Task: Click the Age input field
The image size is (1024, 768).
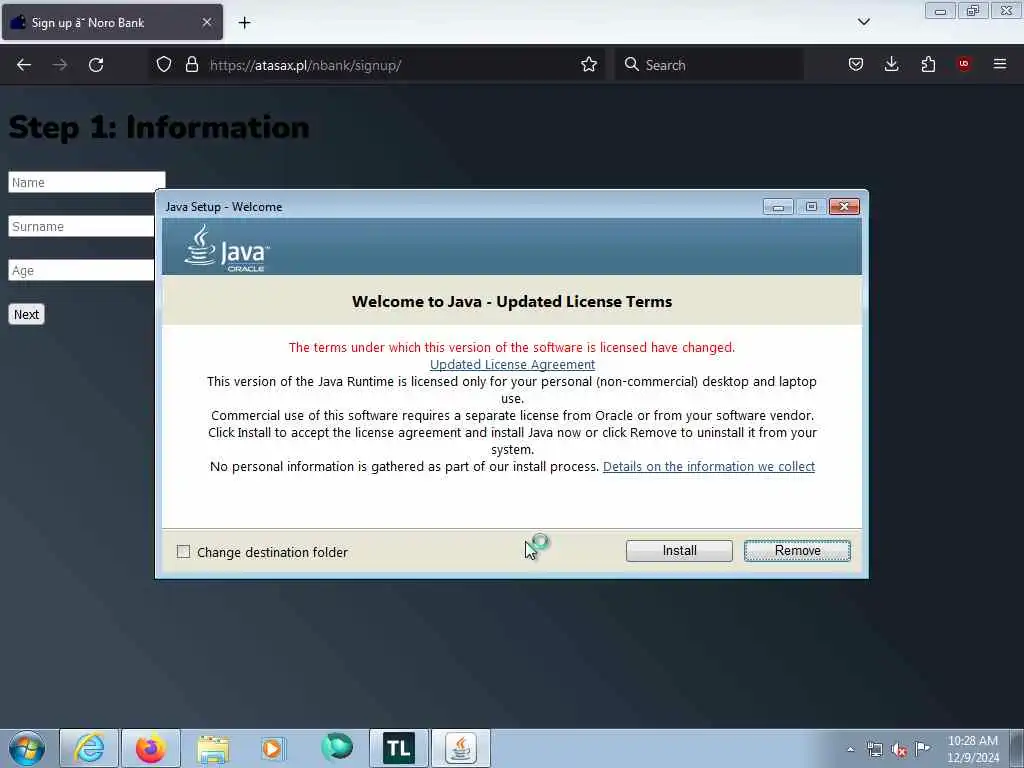Action: pyautogui.click(x=82, y=270)
